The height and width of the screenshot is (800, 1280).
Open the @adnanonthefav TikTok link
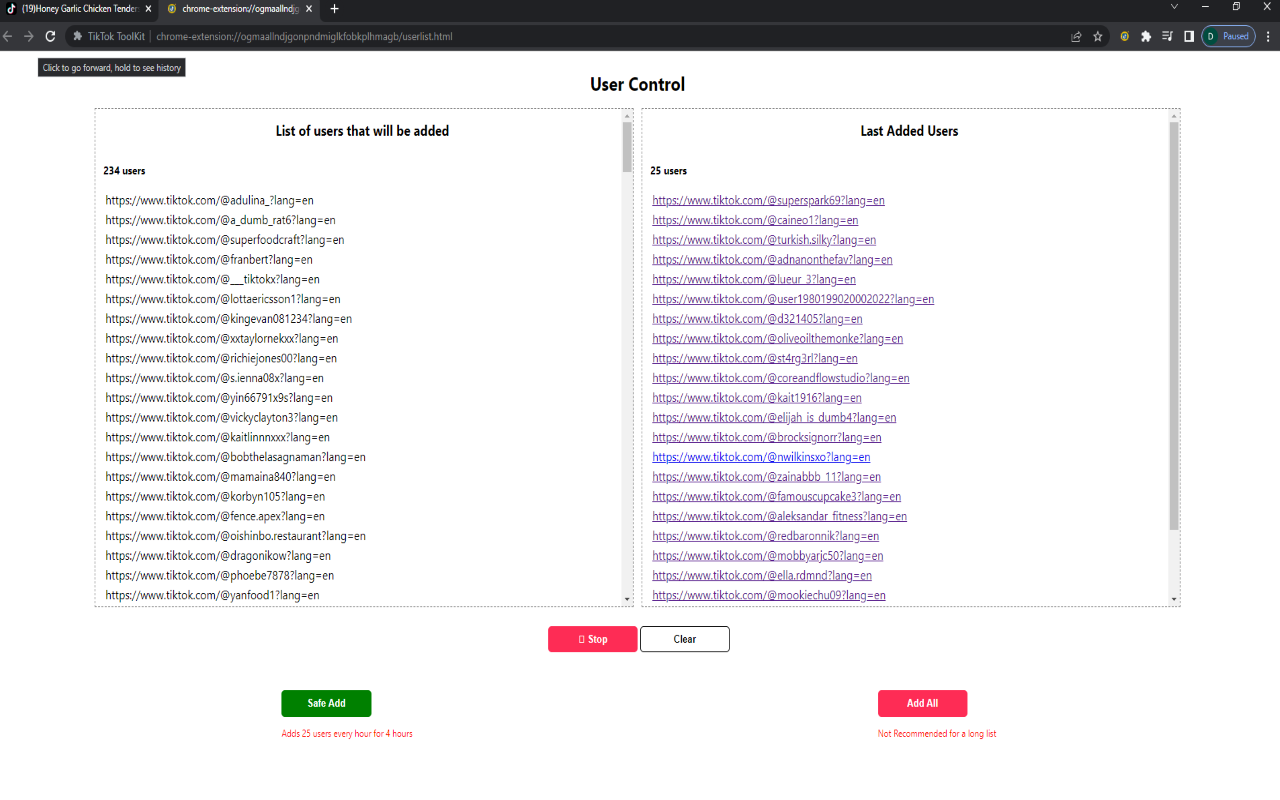coord(772,259)
